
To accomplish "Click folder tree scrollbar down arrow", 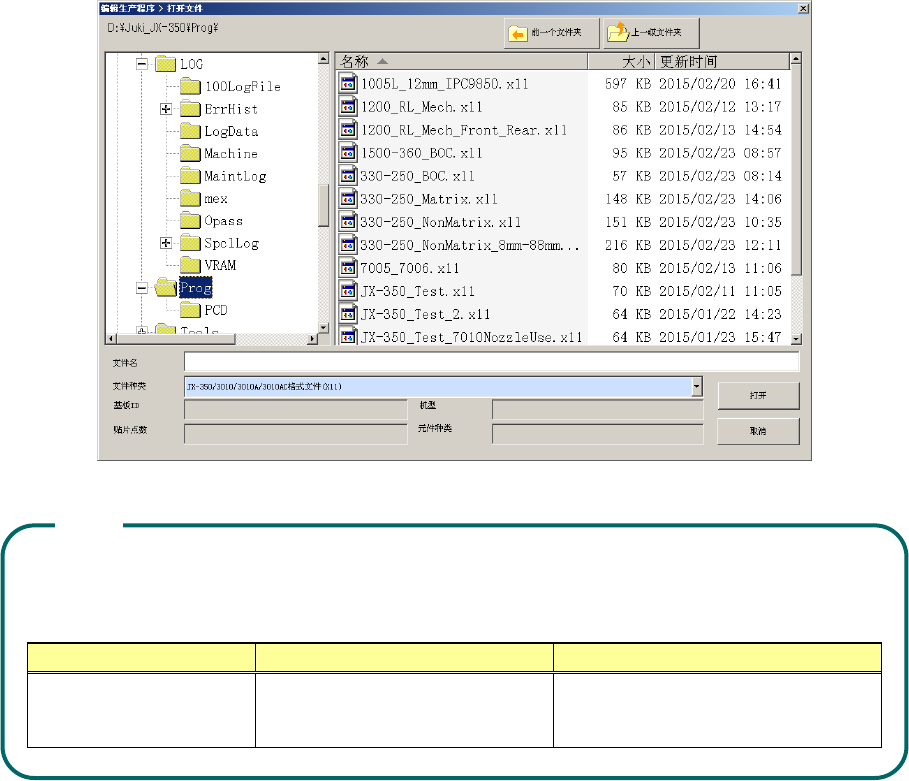I will (323, 328).
